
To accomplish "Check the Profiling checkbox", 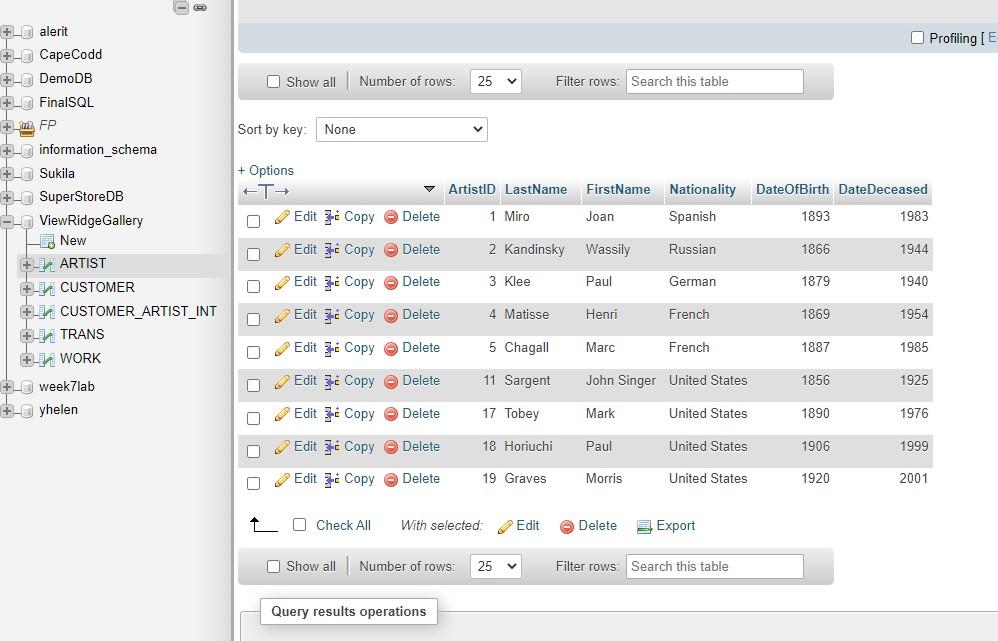I will click(x=917, y=37).
